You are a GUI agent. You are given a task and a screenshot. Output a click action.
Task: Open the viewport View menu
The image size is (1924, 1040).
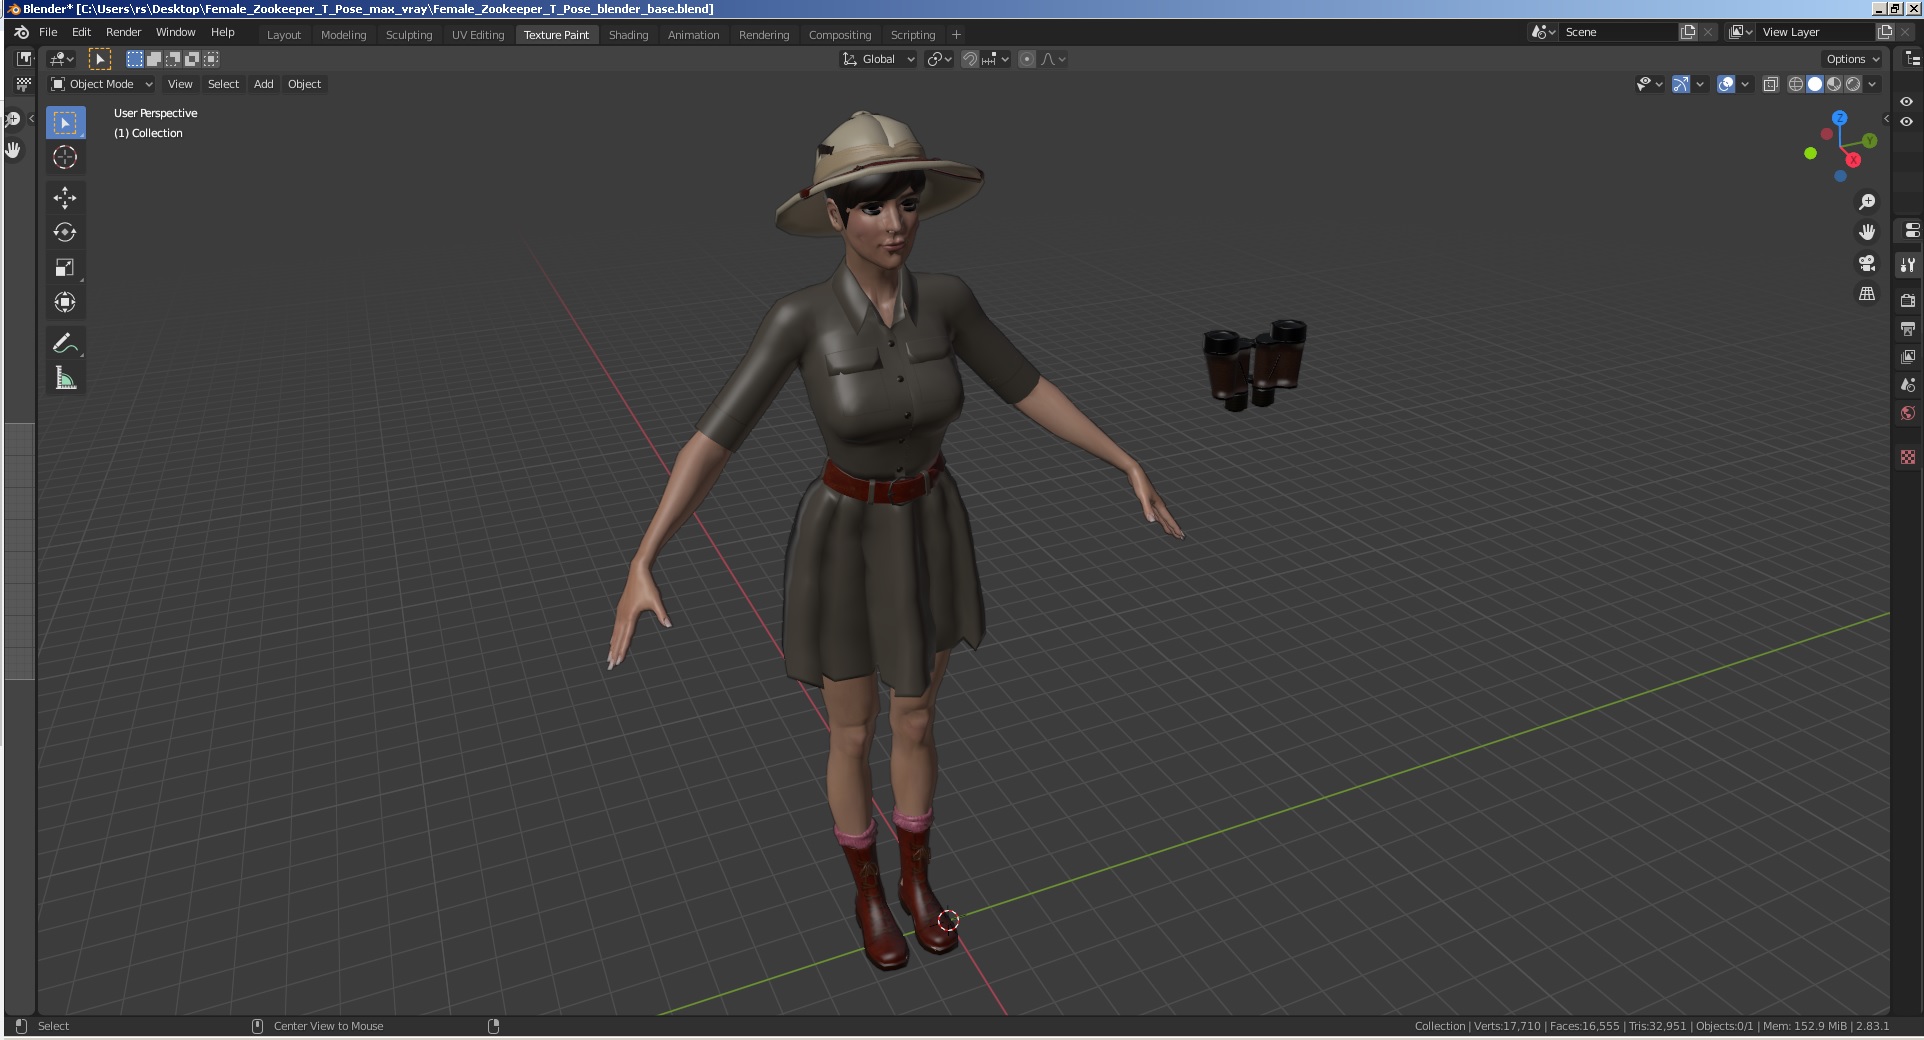tap(180, 84)
